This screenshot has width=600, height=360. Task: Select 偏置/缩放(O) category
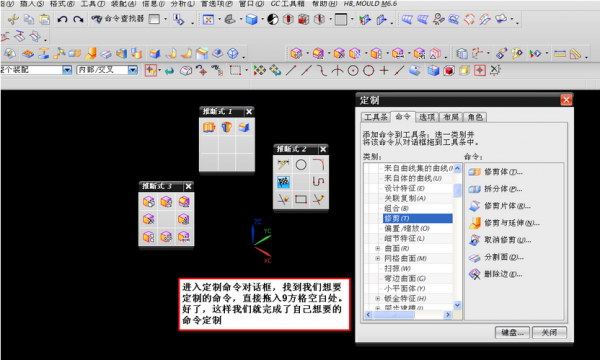coord(407,228)
